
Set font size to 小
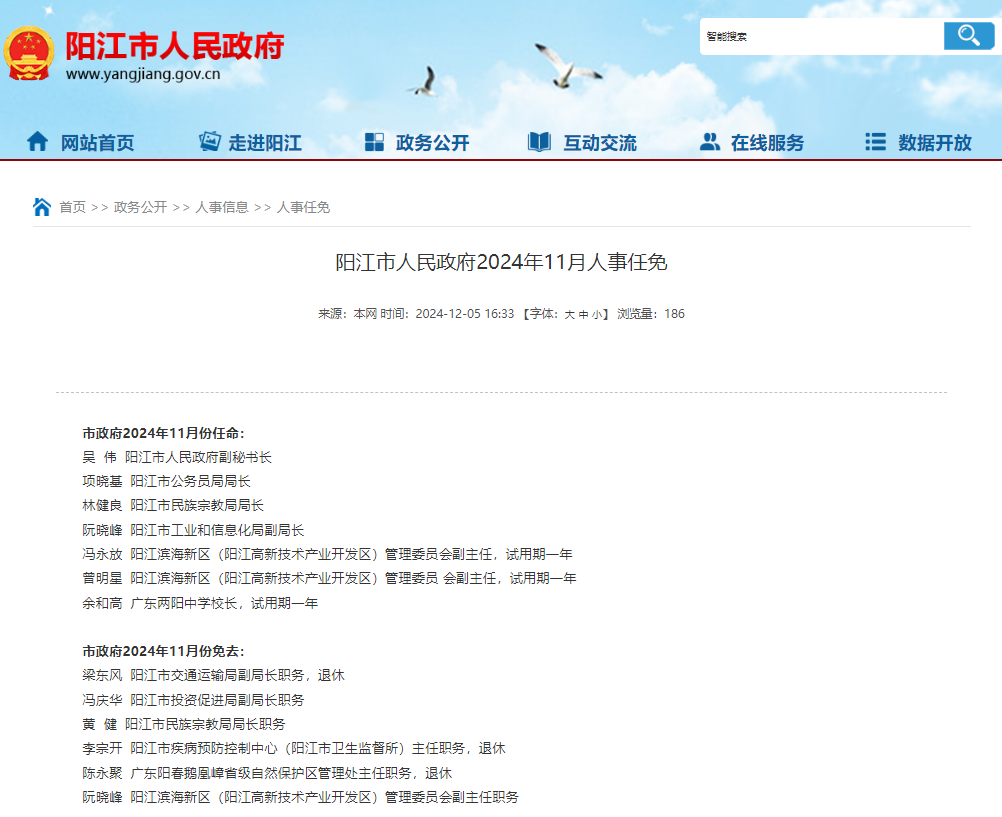596,315
